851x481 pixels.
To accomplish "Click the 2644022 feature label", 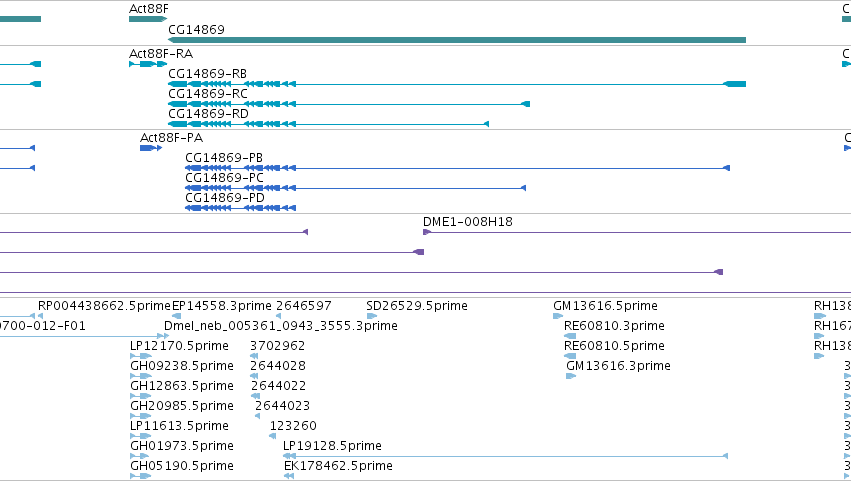I will (278, 387).
